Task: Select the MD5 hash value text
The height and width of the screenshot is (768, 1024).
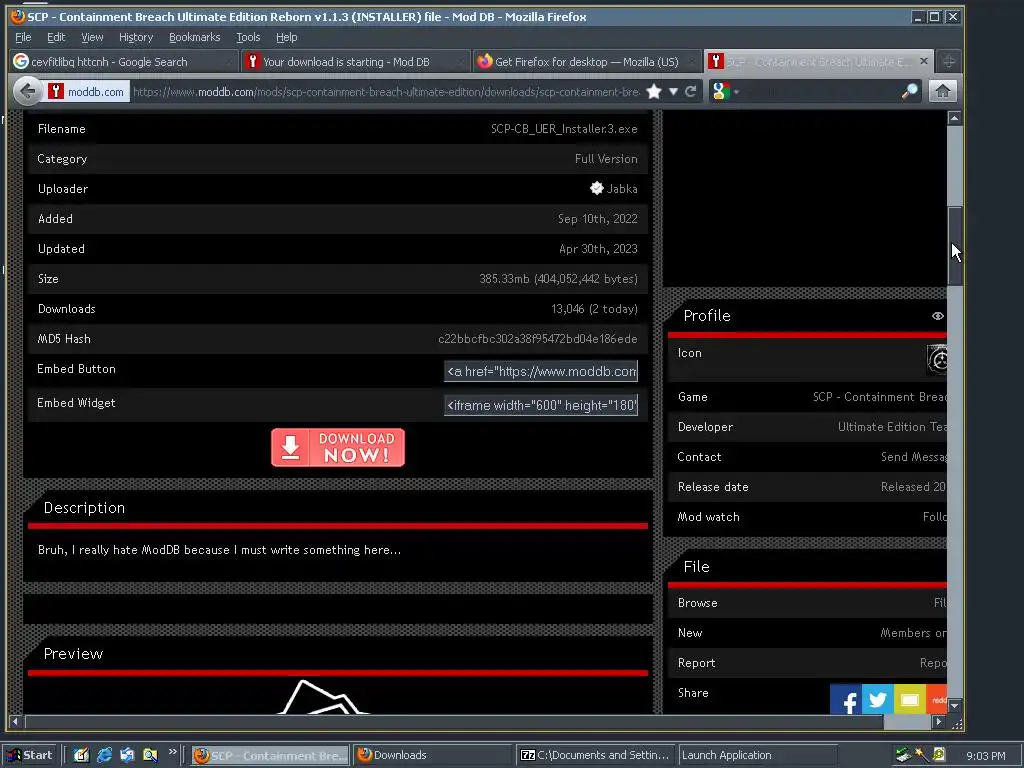Action: pos(537,339)
